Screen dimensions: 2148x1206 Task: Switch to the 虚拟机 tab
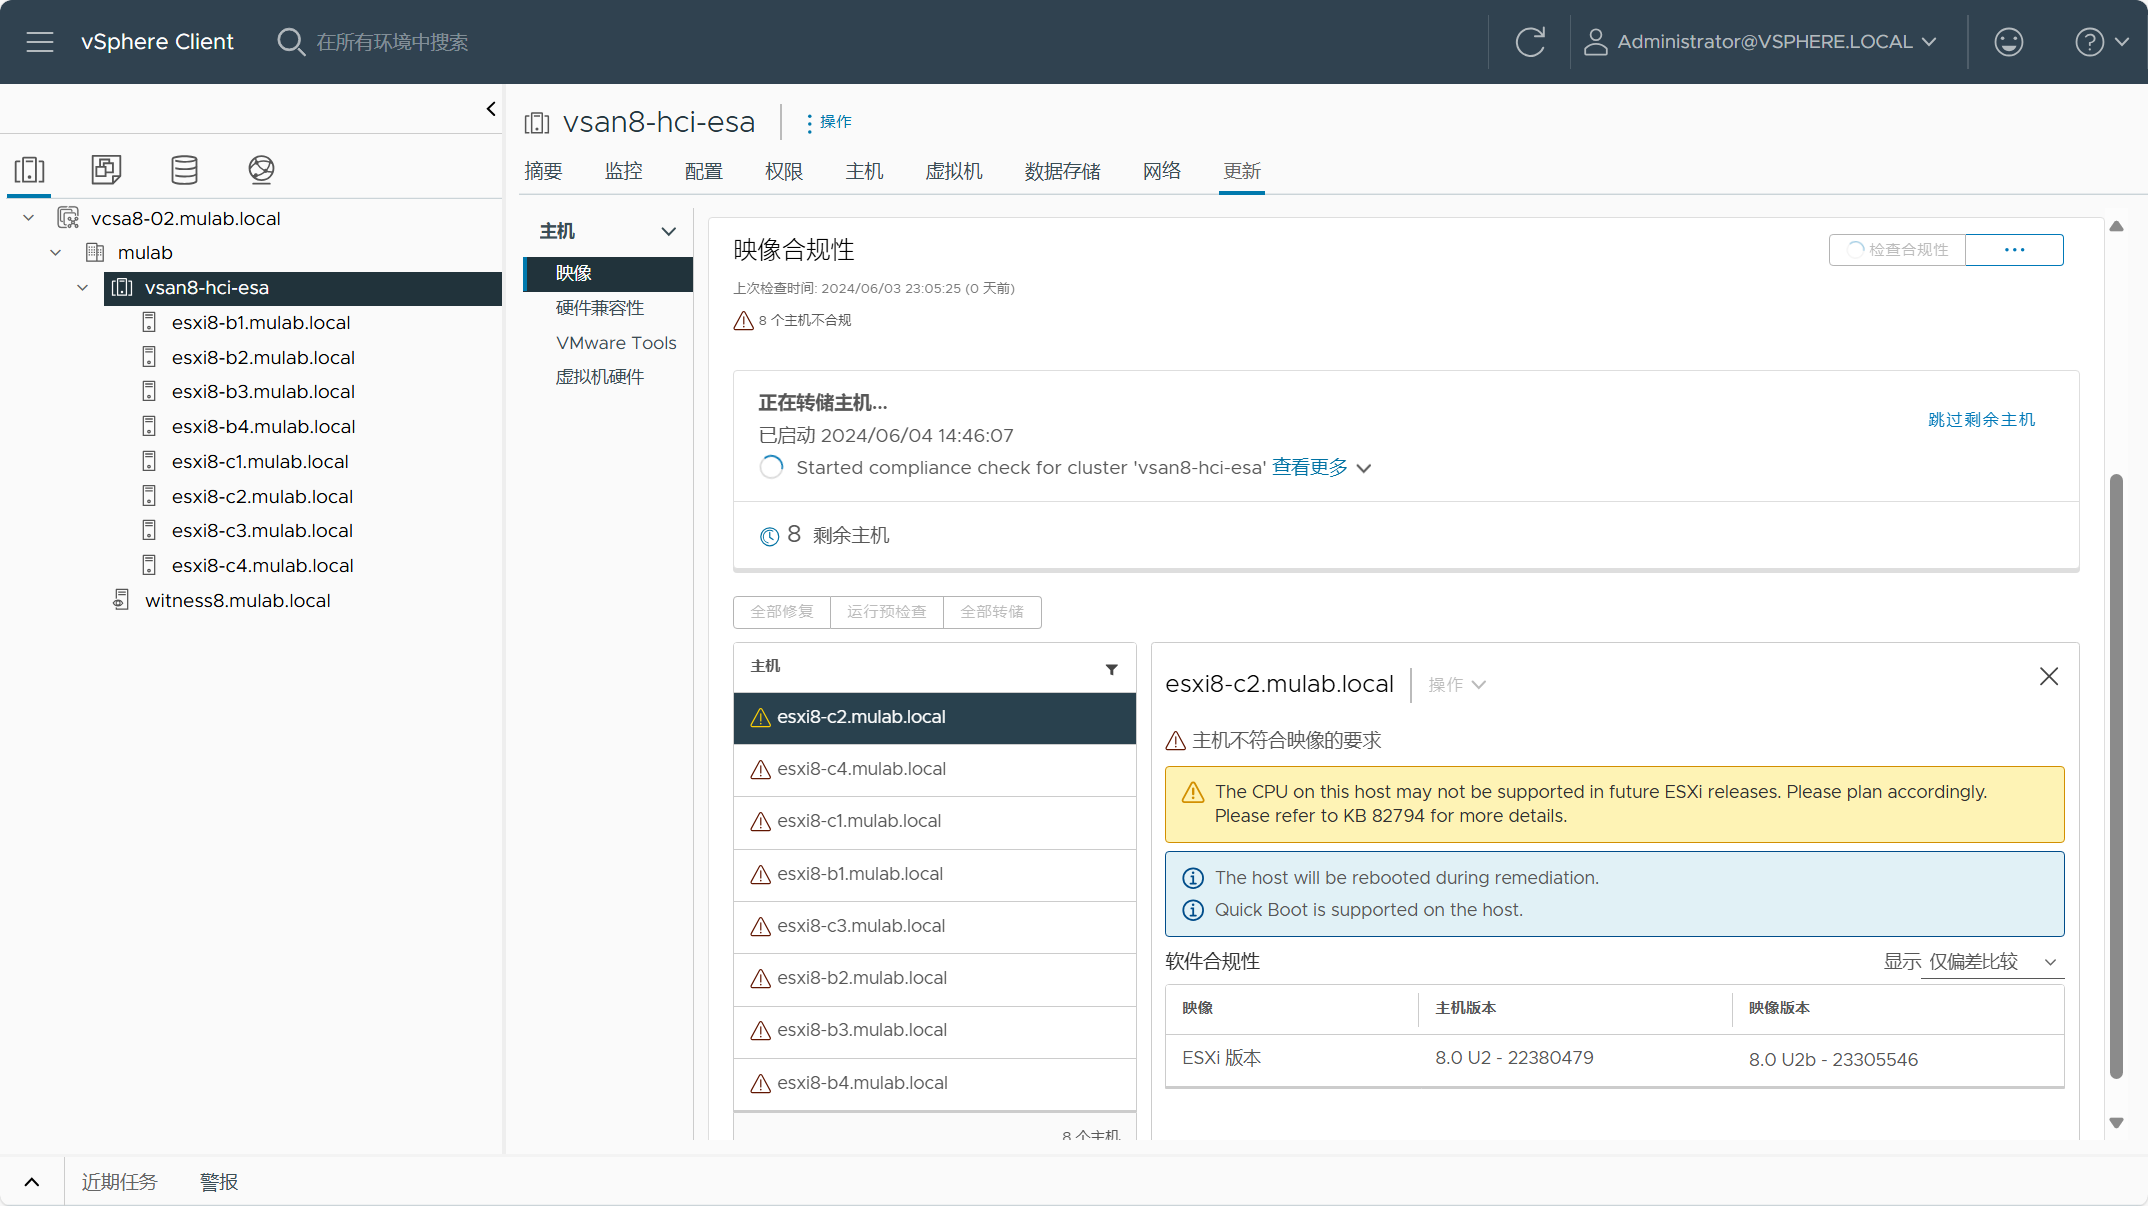[x=953, y=171]
